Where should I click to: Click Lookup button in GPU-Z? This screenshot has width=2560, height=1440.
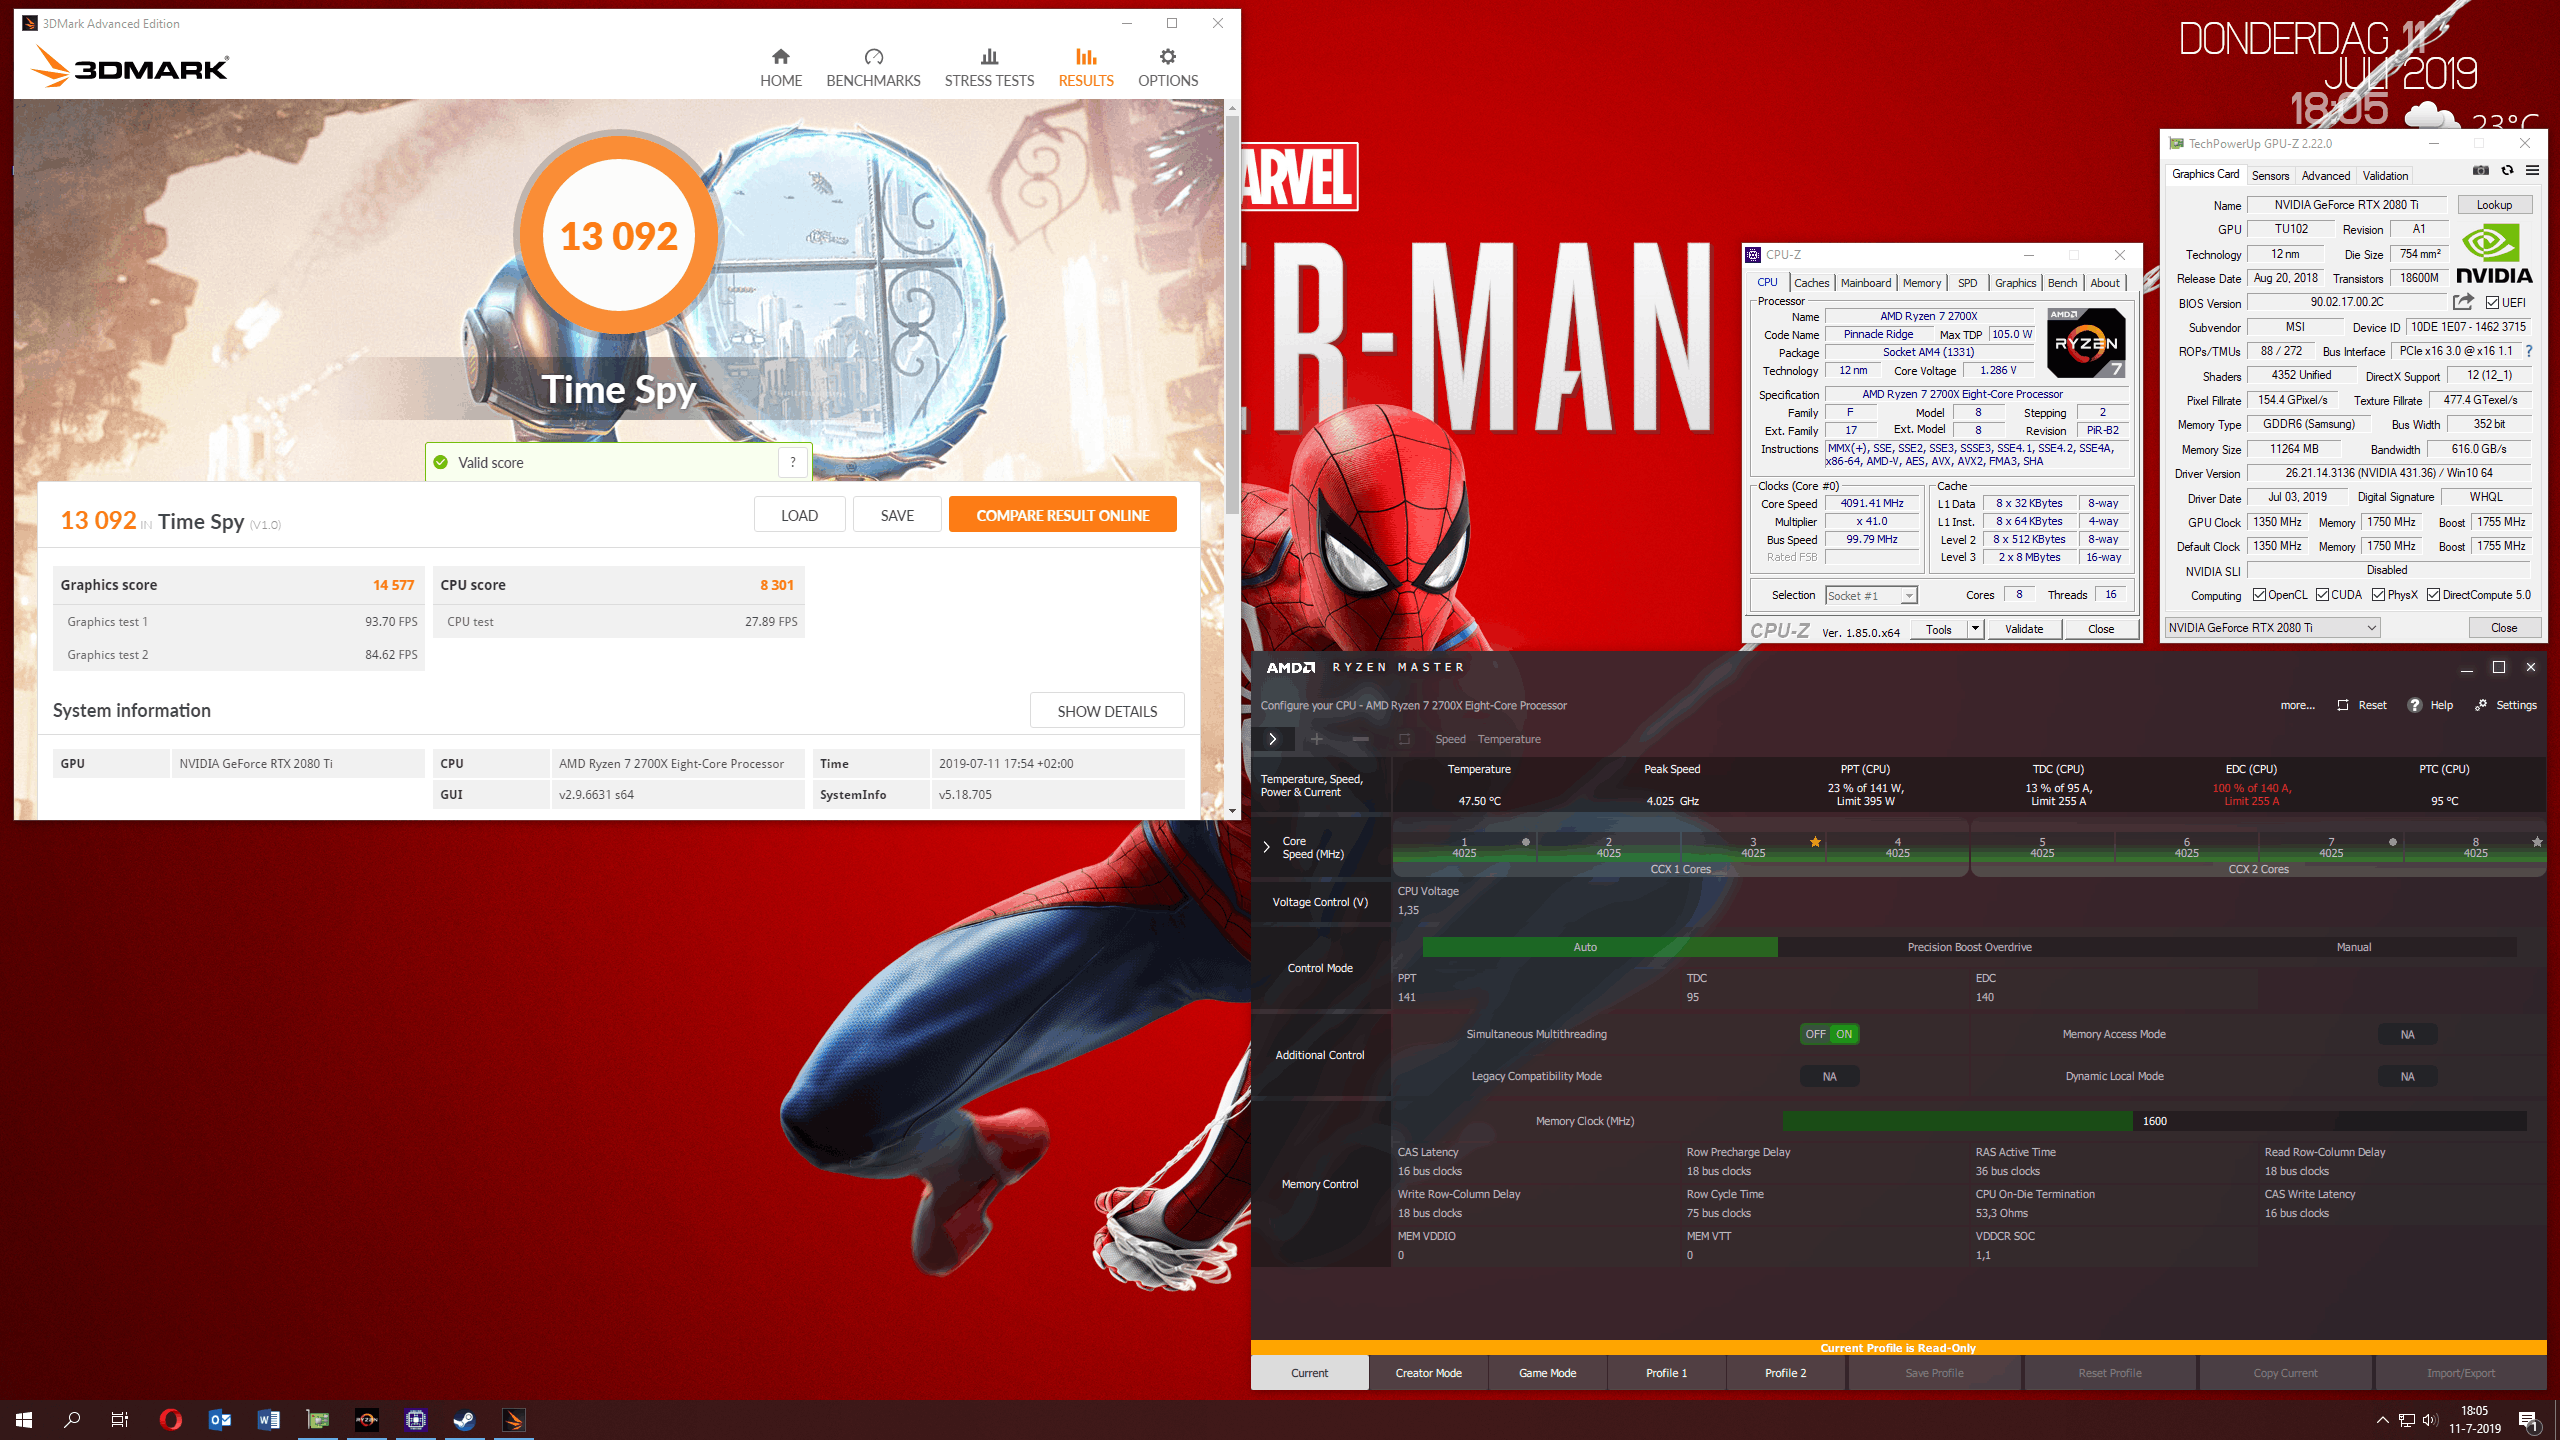[2494, 205]
